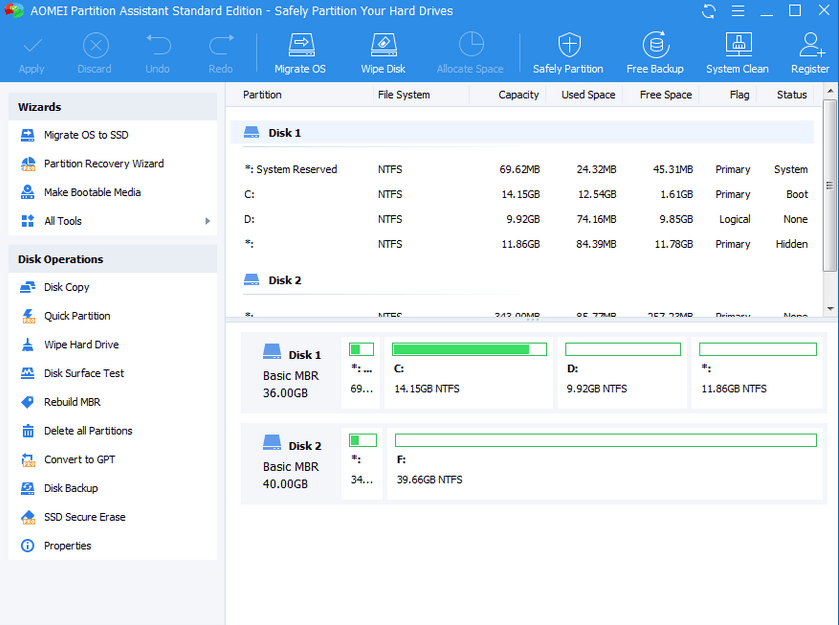Click the Apply checkmark button
Screen dimensions: 839x625
coord(32,53)
